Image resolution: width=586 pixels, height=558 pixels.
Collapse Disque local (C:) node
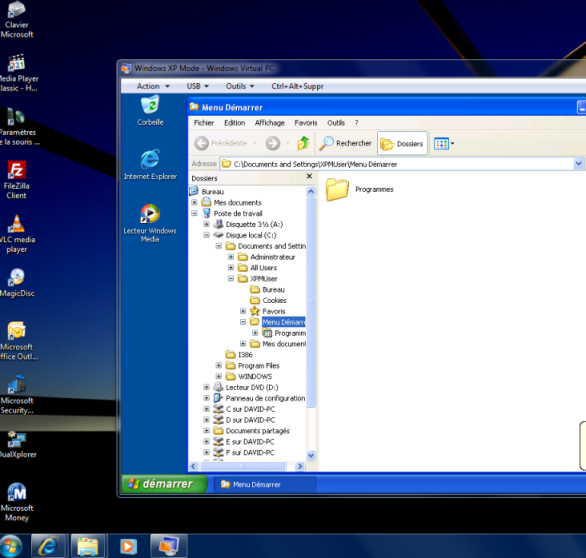tap(206, 235)
